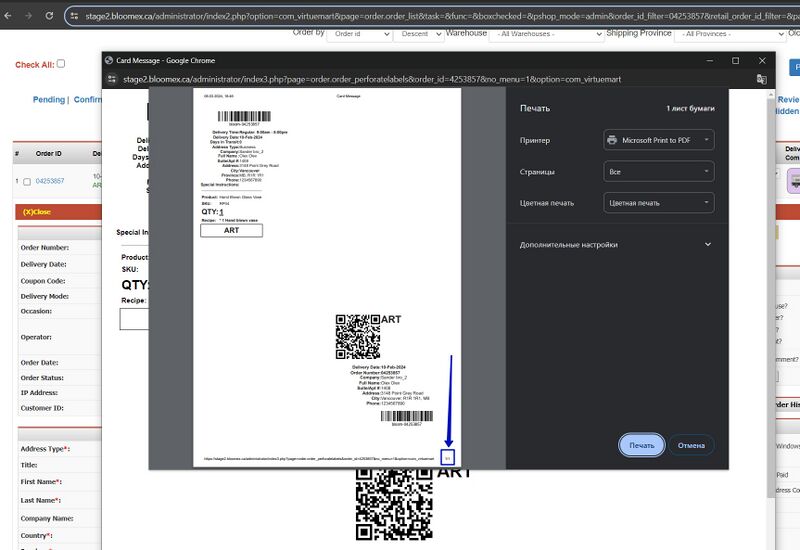
Task: Click the Печать print button
Action: click(641, 445)
